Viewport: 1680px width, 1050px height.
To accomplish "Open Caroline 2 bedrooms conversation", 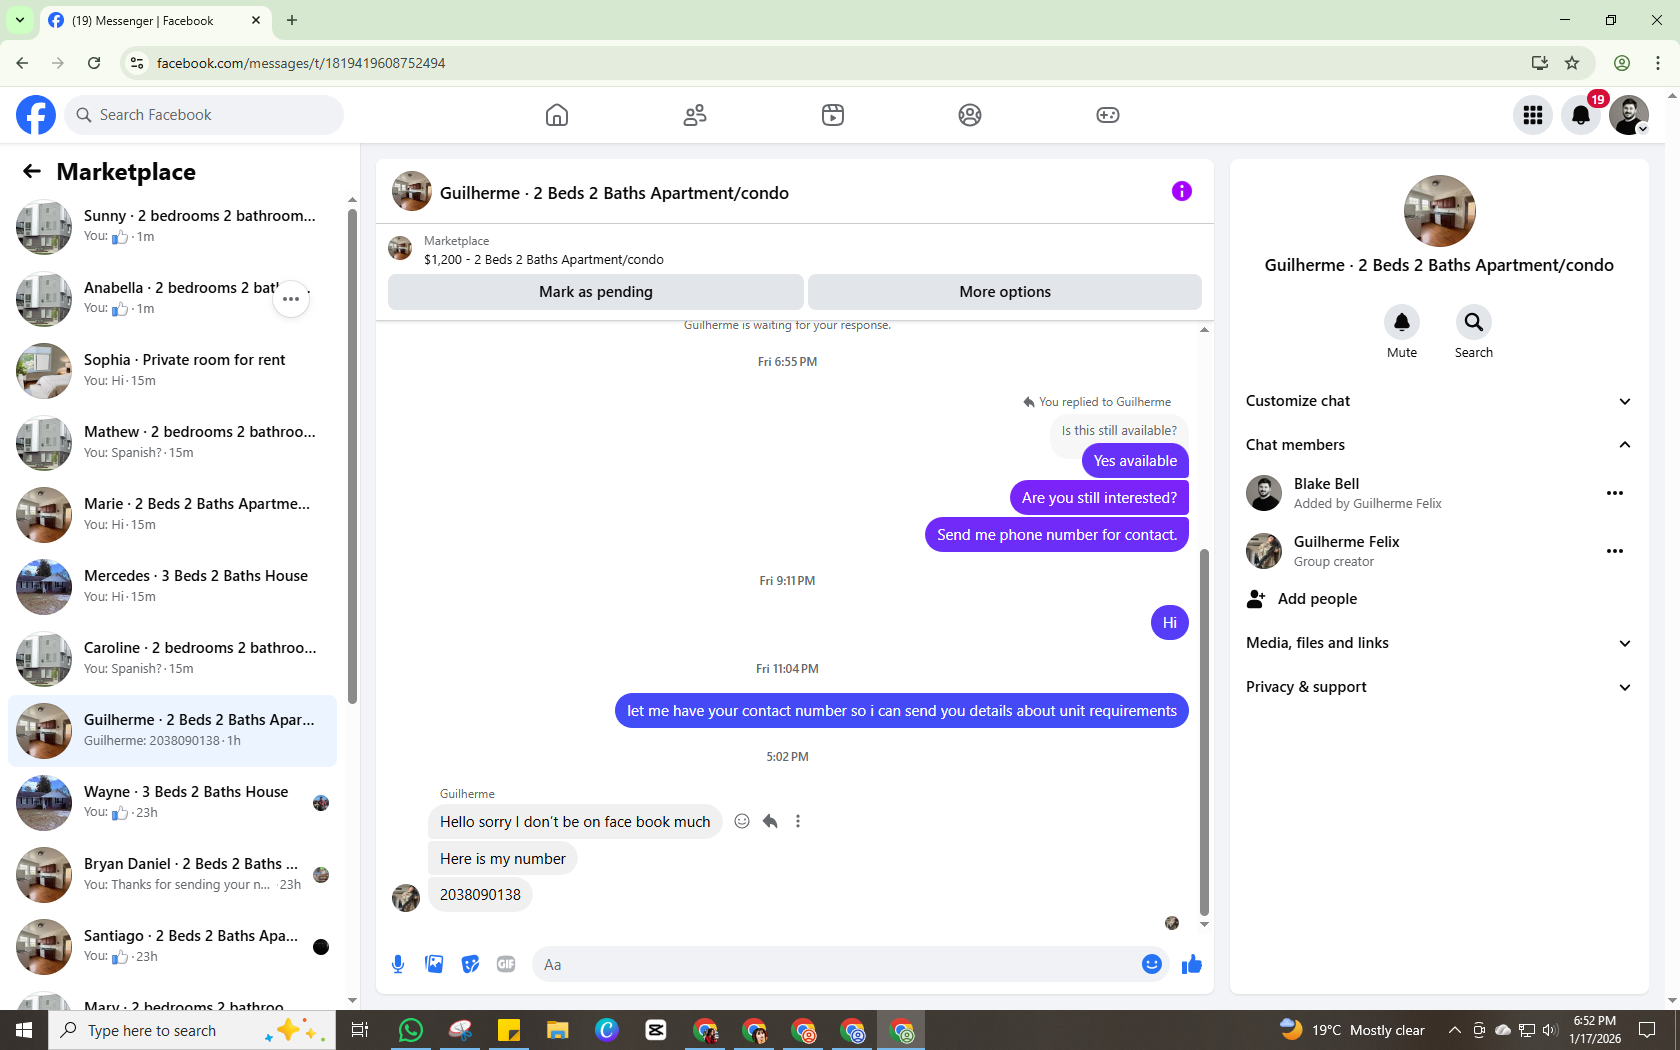I will tap(173, 659).
